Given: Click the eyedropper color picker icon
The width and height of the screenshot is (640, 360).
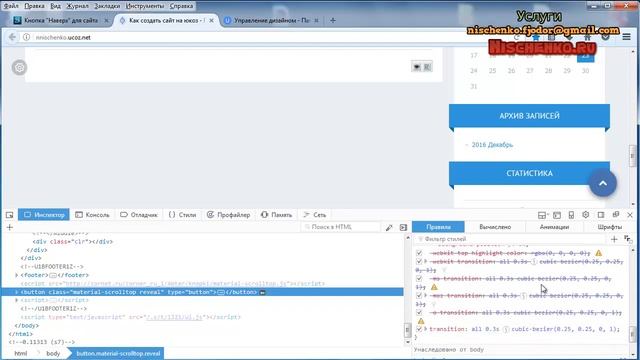Looking at the screenshot, I should point(389,227).
